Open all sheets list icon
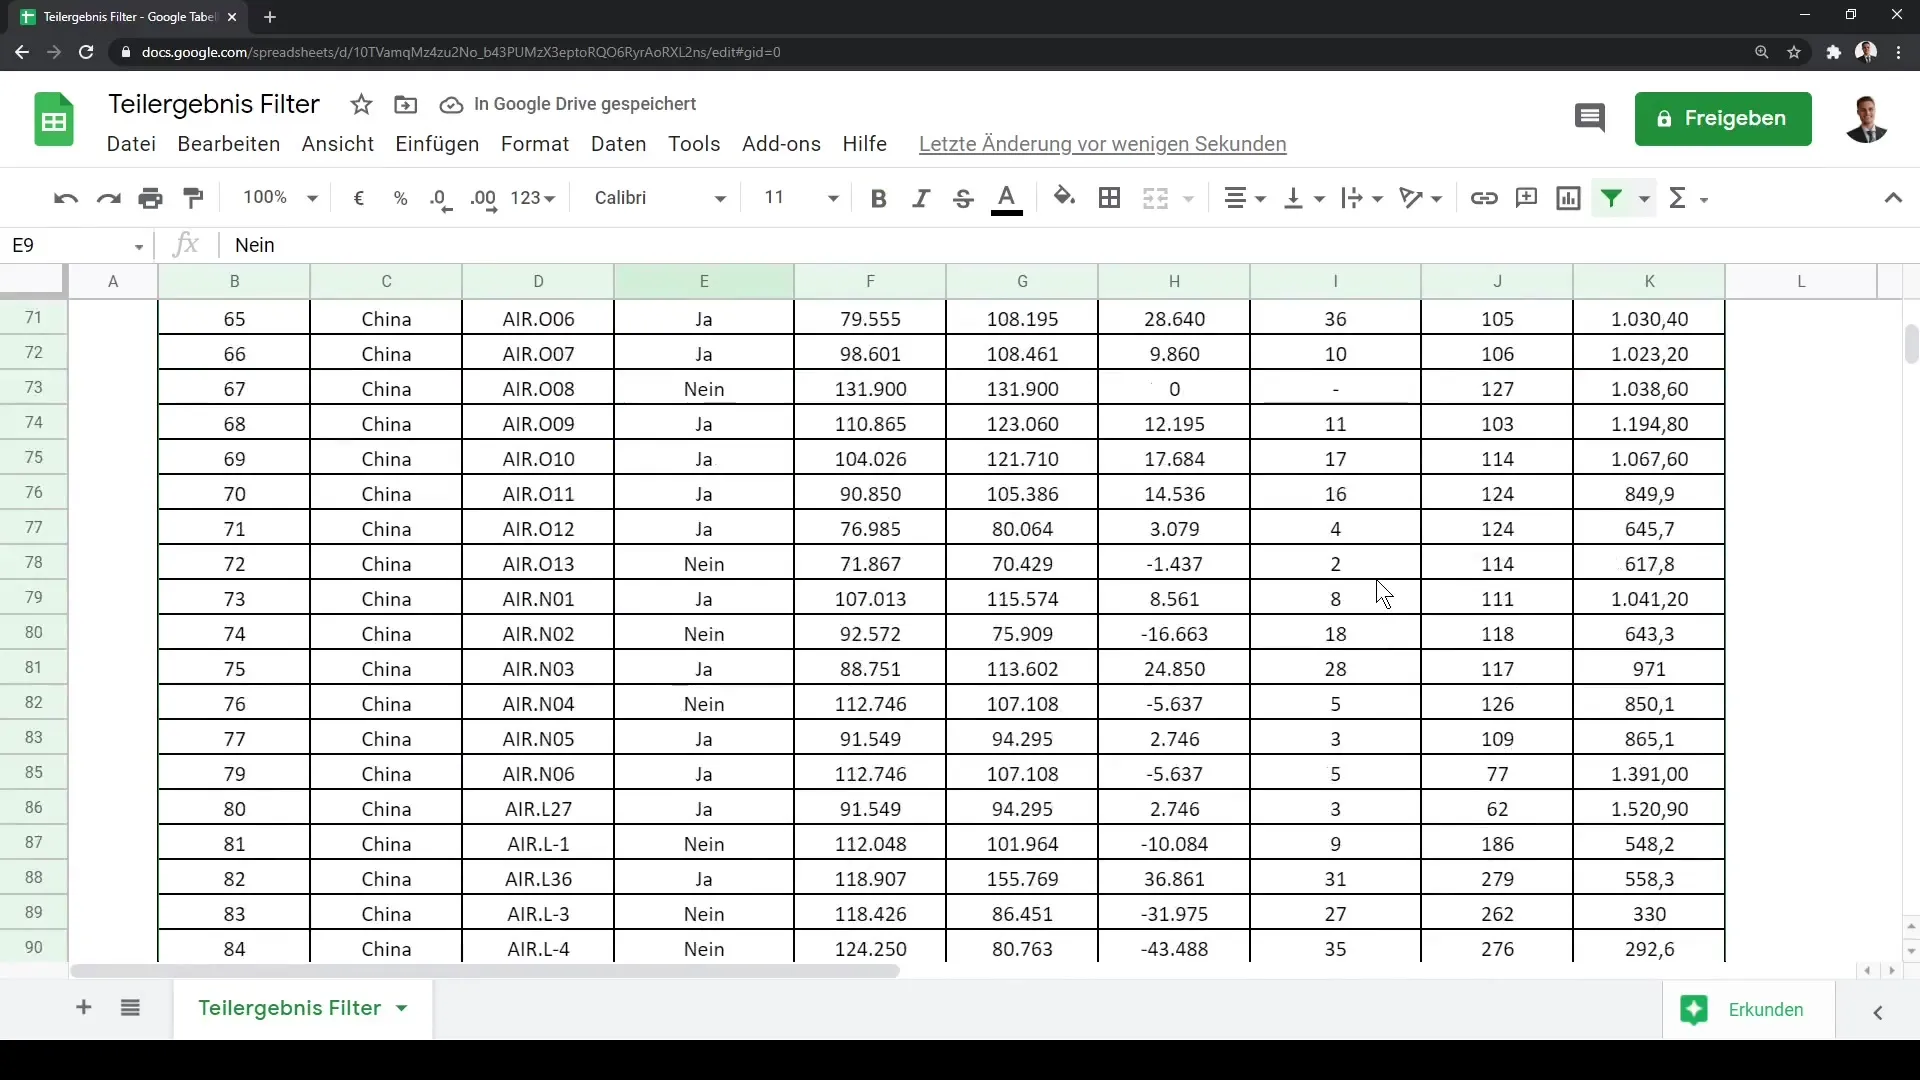The image size is (1920, 1080). point(130,1008)
